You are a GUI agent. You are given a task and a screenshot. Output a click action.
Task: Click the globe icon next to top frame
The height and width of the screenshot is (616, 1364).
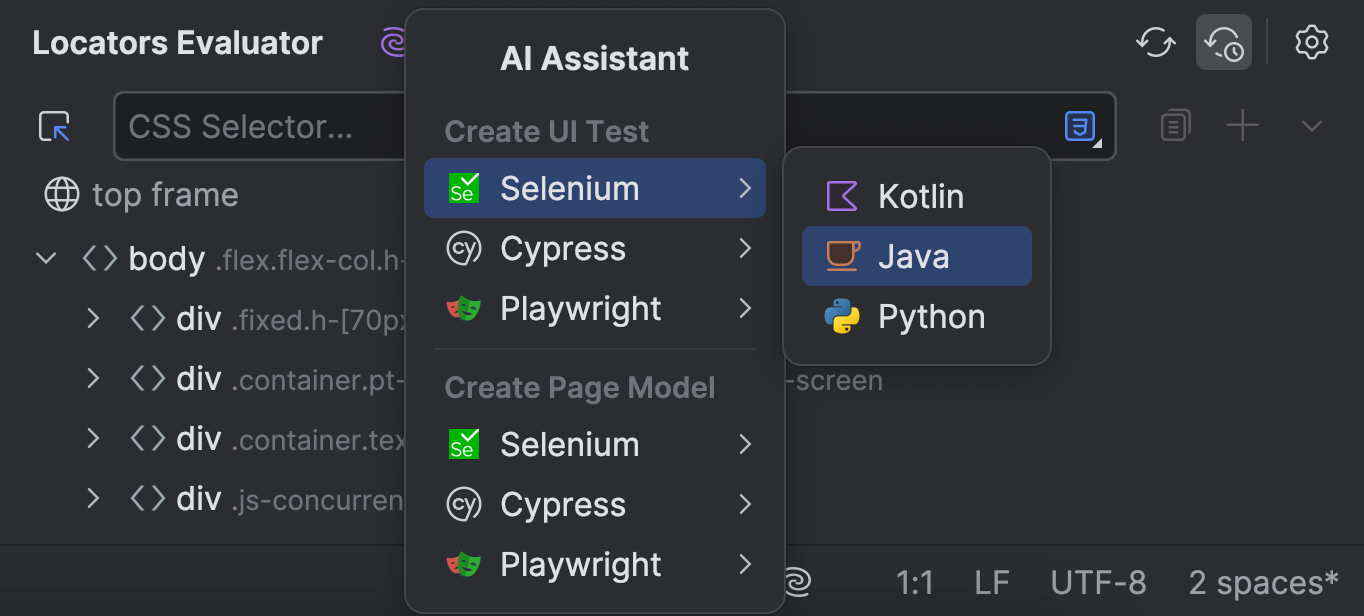[61, 194]
